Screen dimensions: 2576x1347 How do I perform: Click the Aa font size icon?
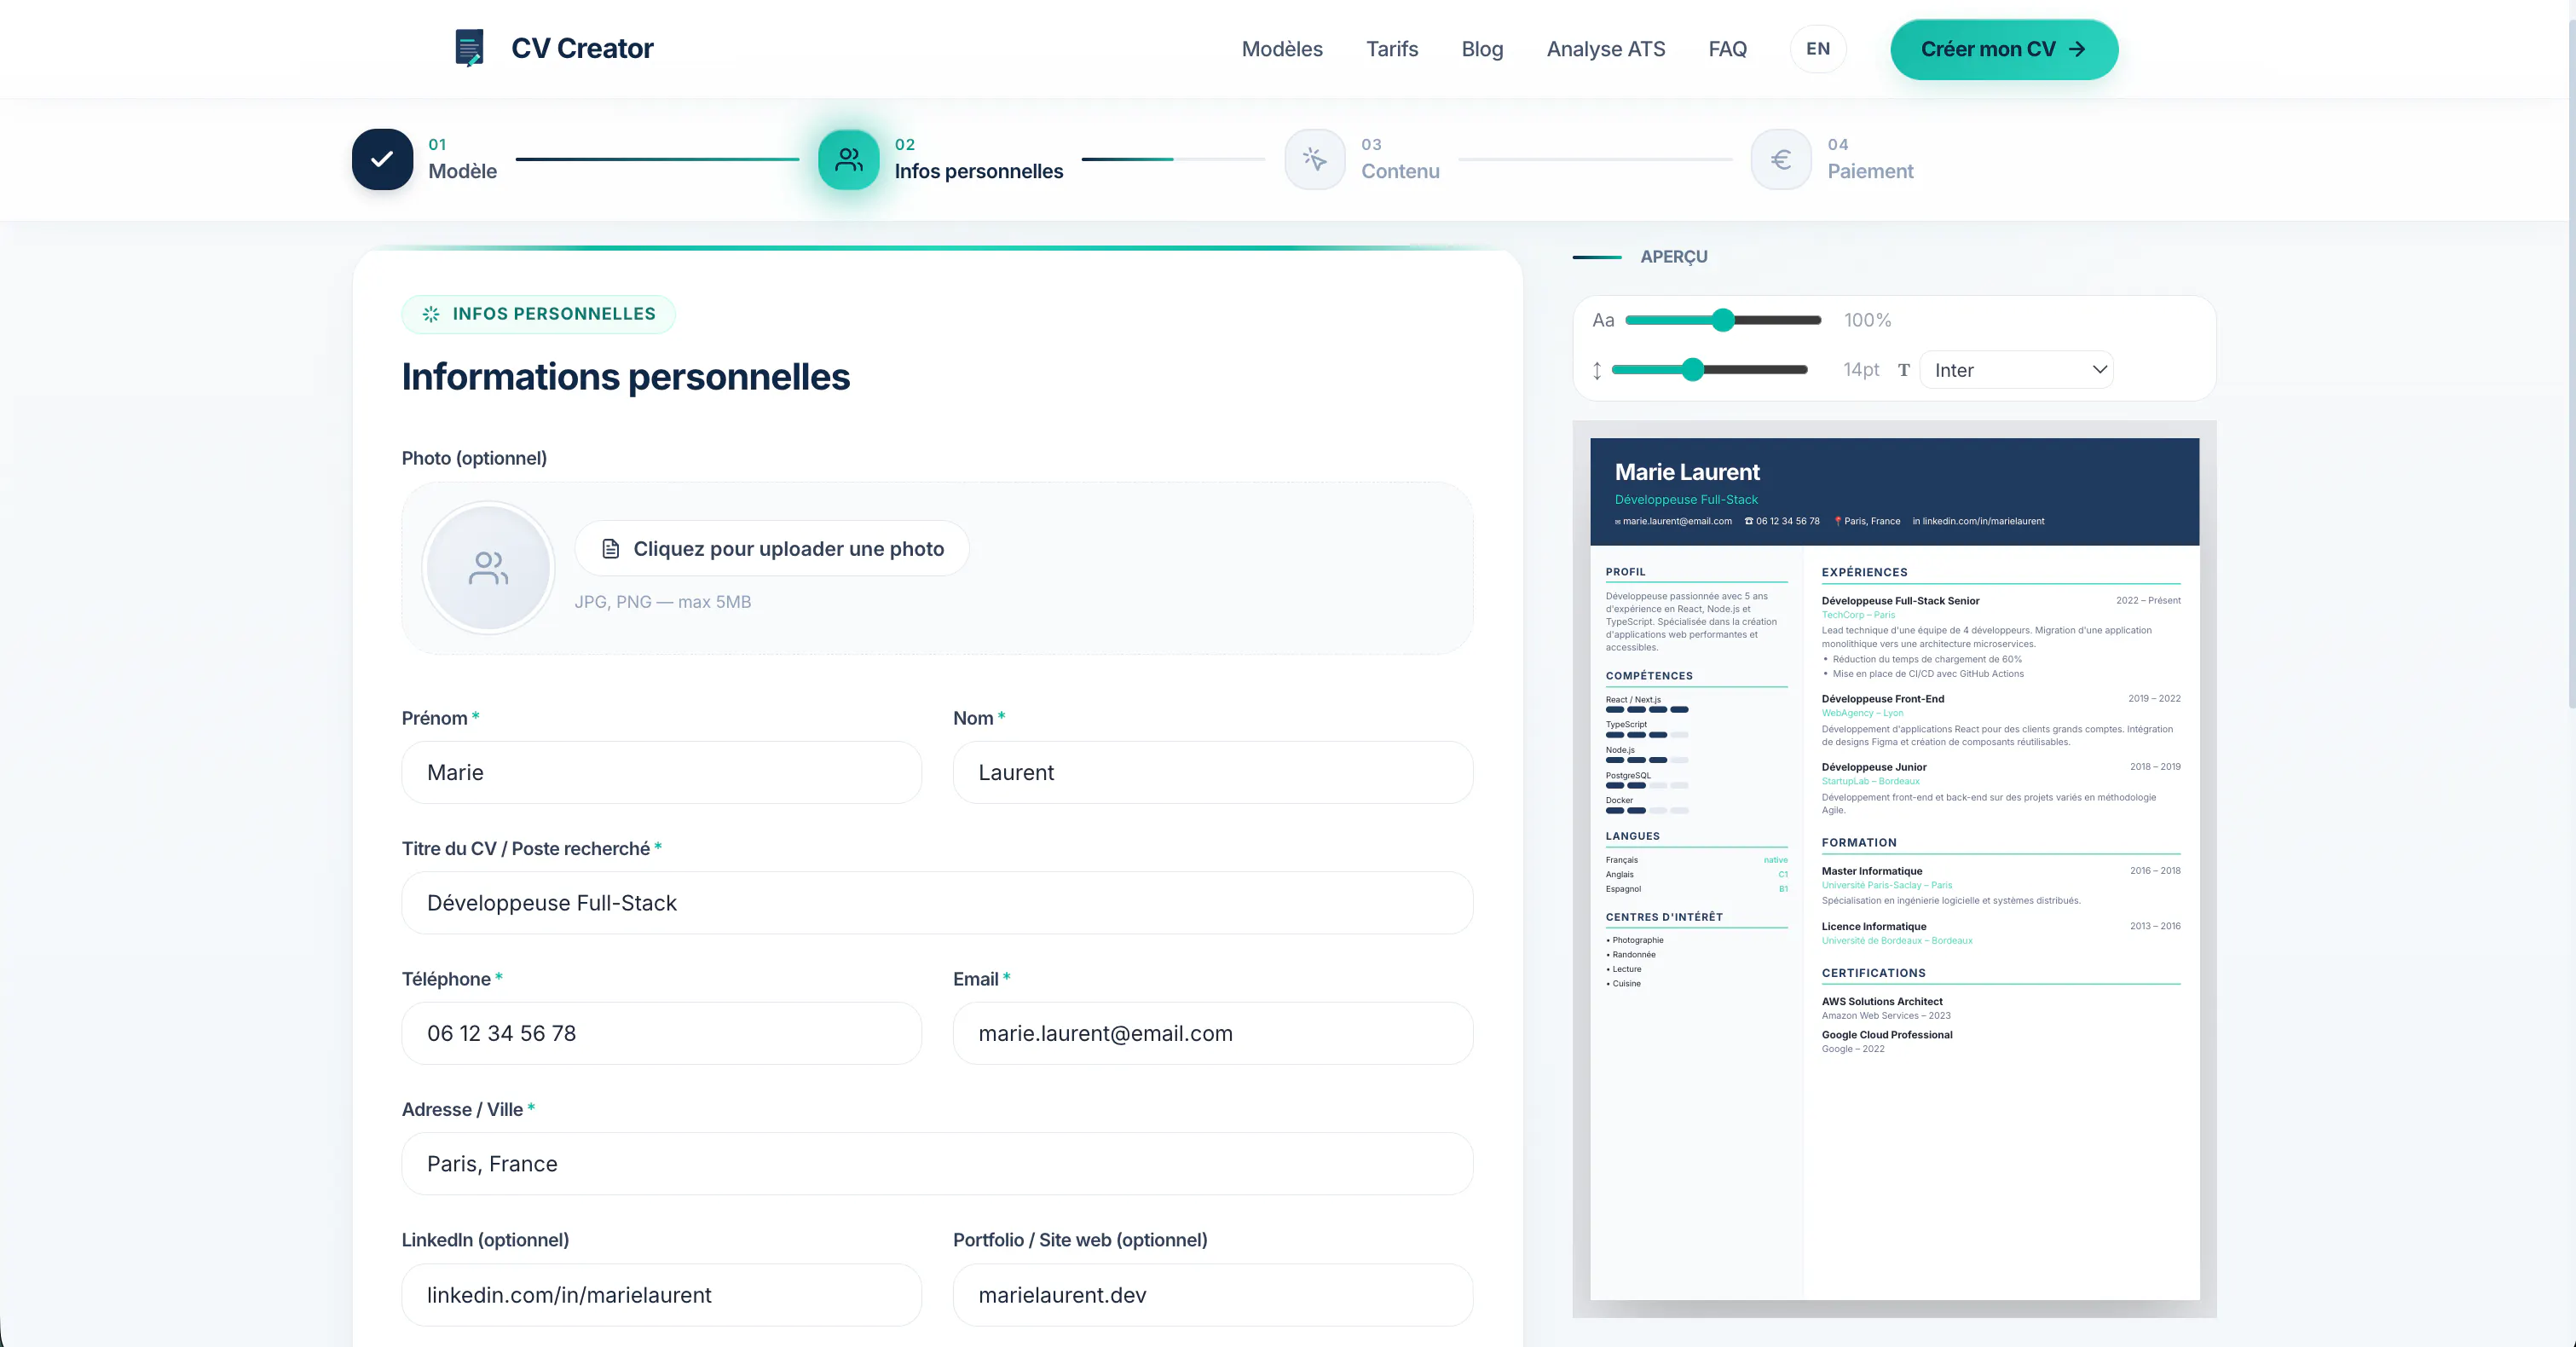(1603, 320)
